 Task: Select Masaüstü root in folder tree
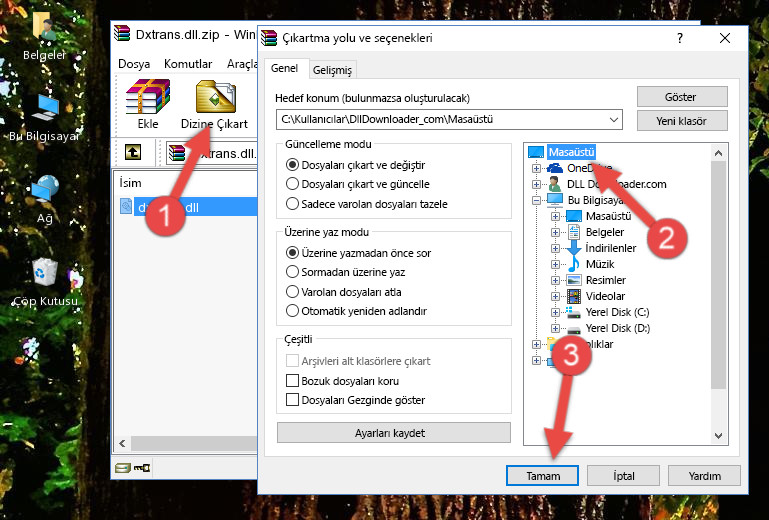571,152
